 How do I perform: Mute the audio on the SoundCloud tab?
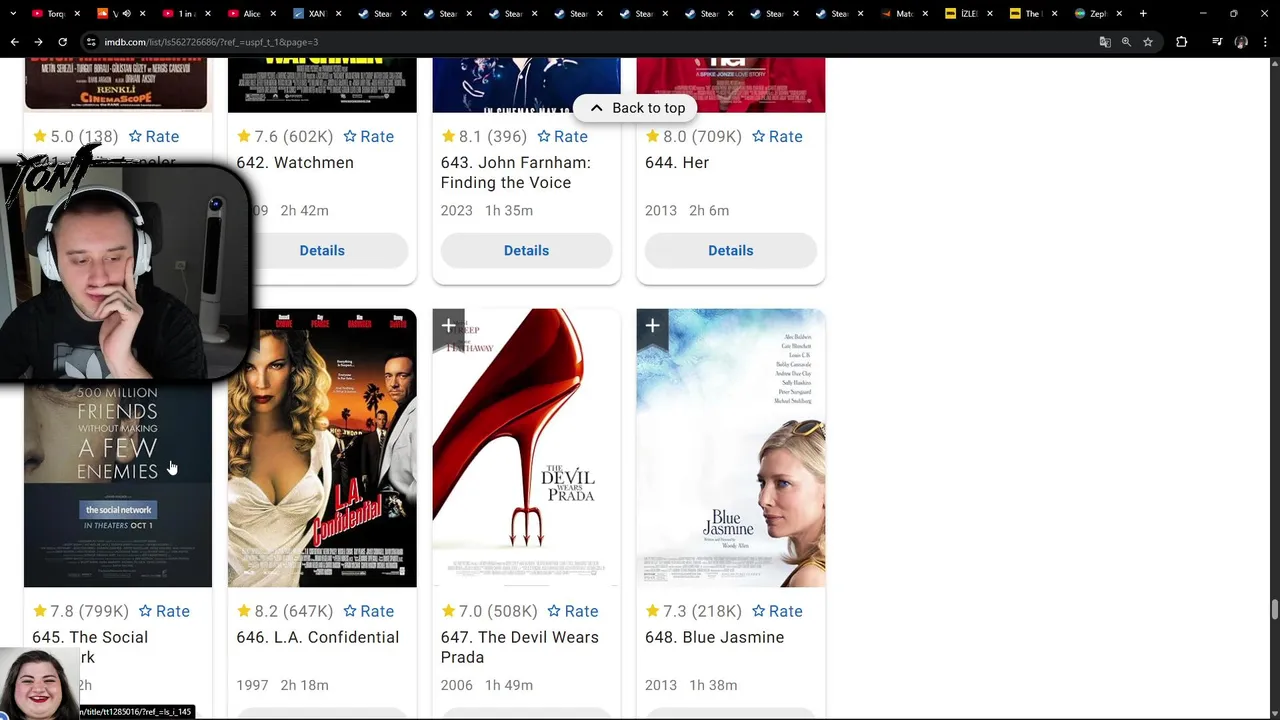tap(126, 14)
